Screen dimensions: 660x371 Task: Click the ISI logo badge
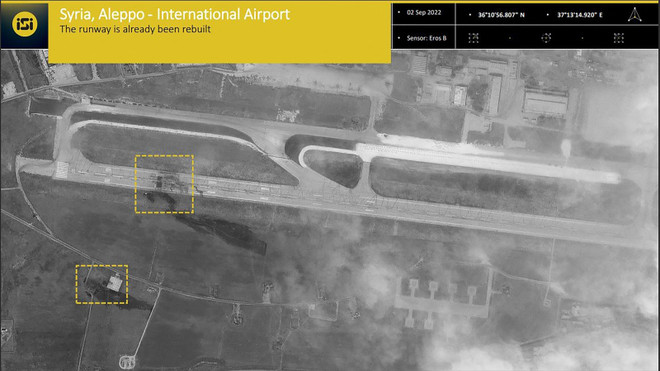click(24, 24)
